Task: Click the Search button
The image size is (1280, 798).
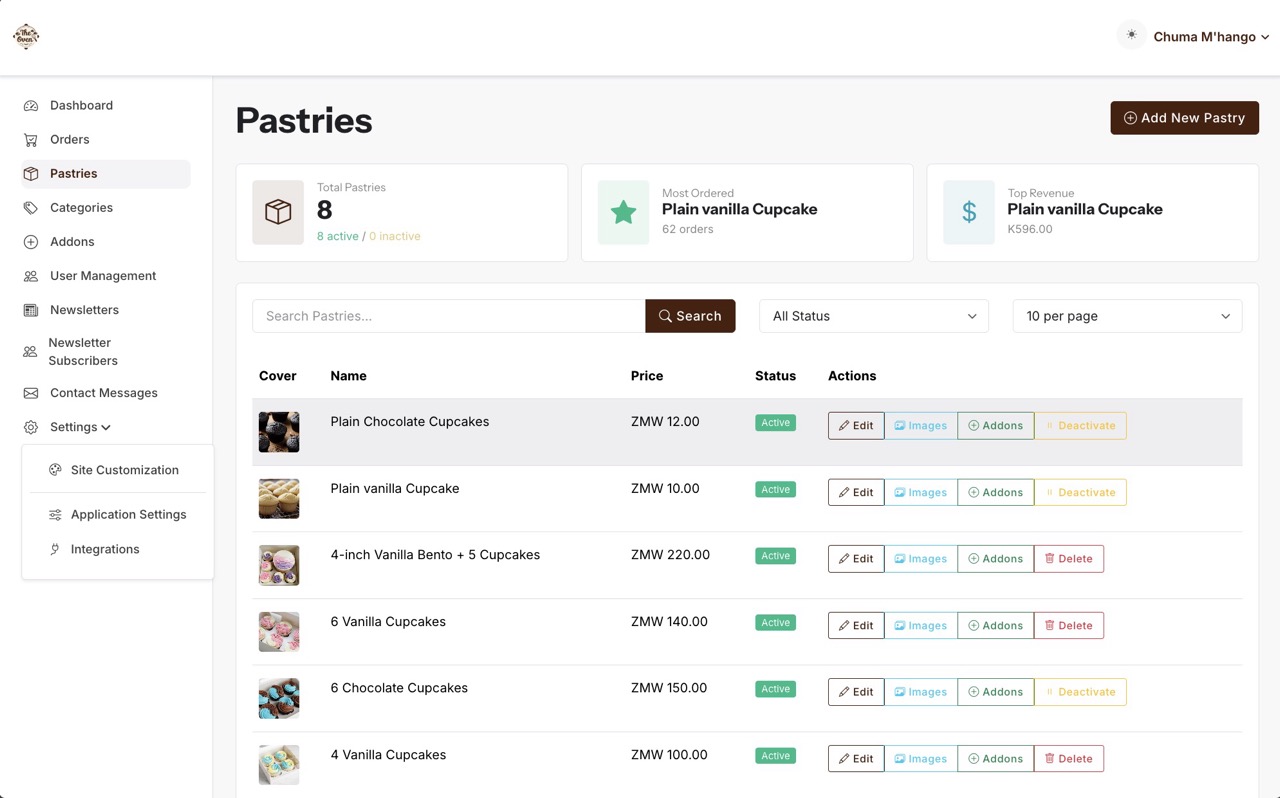Action: [x=690, y=316]
